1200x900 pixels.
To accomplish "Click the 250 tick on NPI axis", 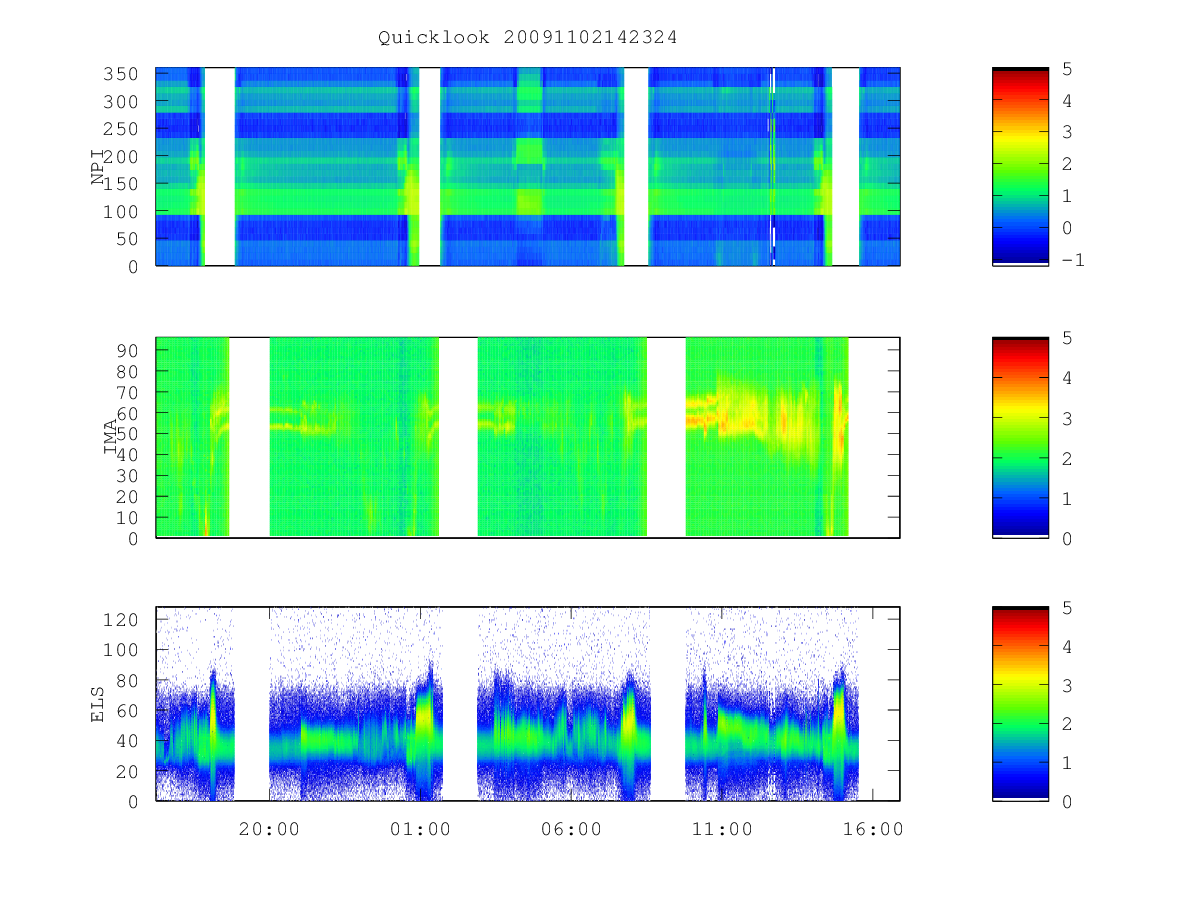I will pyautogui.click(x=121, y=129).
